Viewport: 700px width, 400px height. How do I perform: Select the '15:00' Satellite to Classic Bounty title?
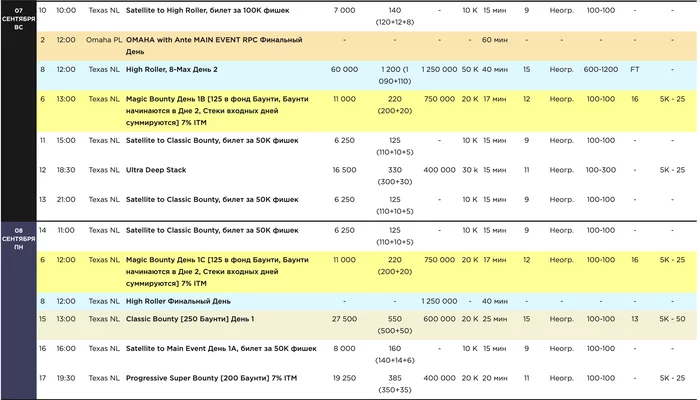tap(212, 141)
